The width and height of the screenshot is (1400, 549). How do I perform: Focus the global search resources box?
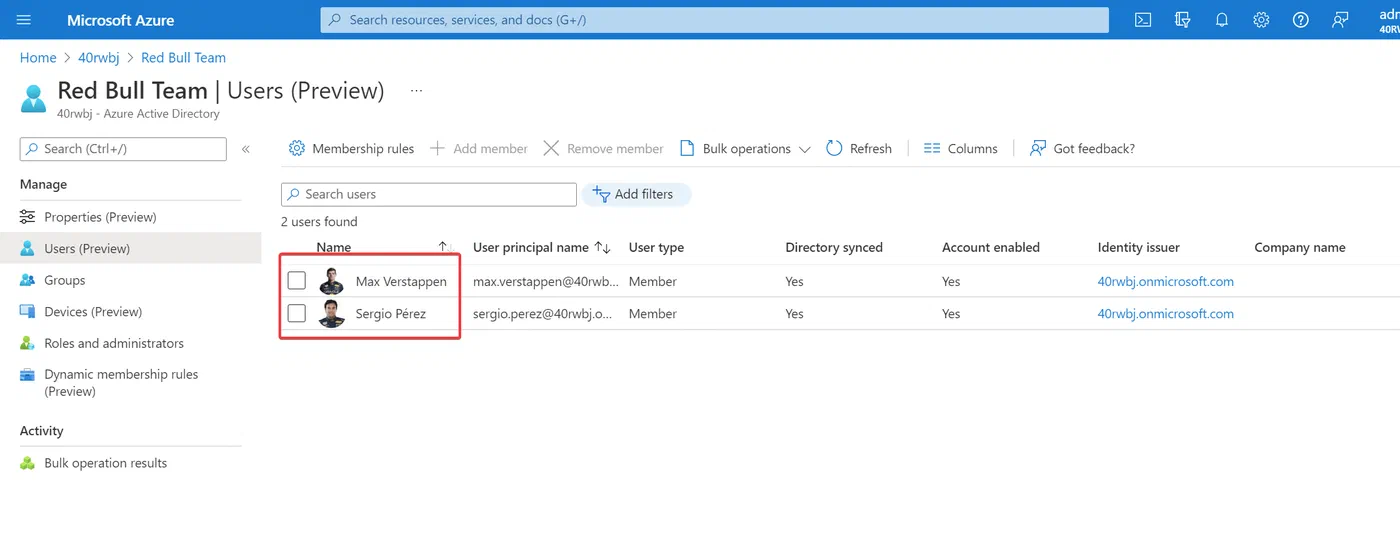tap(714, 20)
